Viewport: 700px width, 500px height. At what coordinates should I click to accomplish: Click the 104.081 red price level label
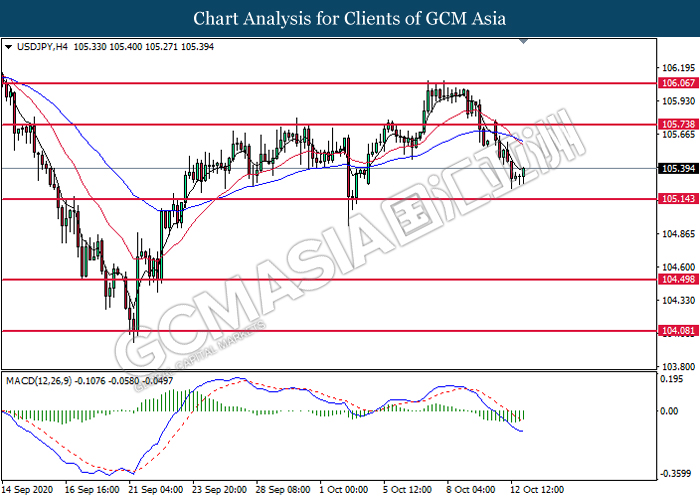678,331
